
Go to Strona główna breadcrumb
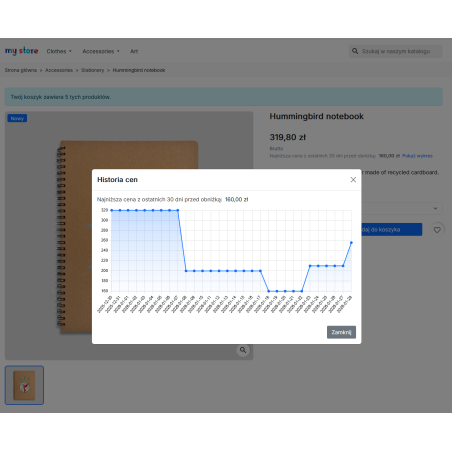click(21, 70)
